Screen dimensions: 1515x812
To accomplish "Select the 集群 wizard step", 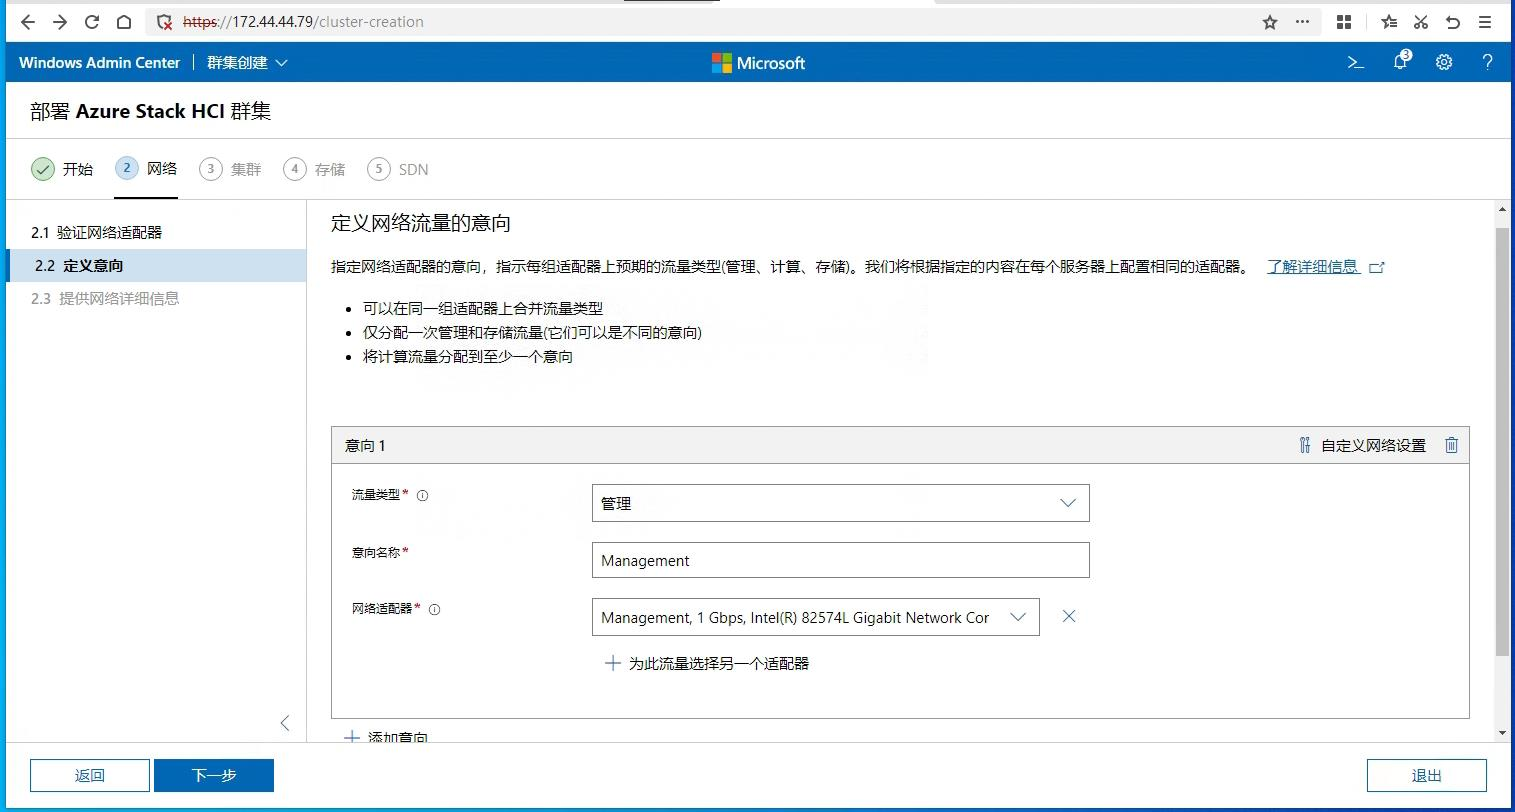I will (230, 169).
